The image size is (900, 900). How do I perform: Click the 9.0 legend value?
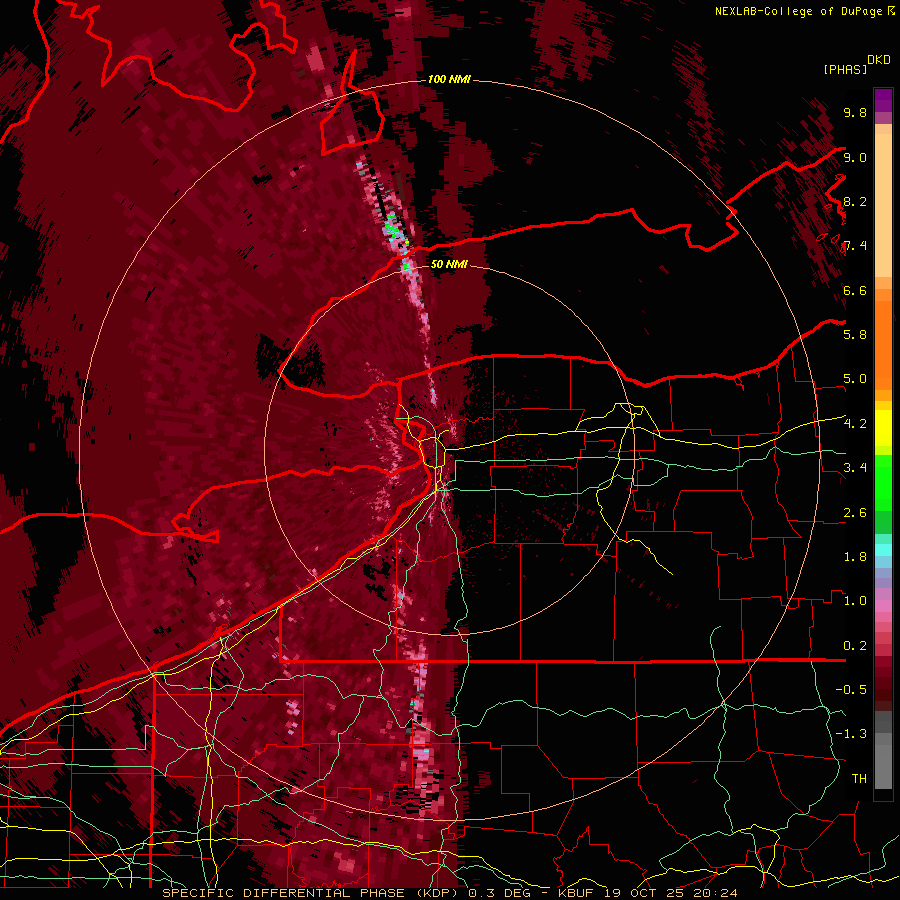[x=855, y=157]
